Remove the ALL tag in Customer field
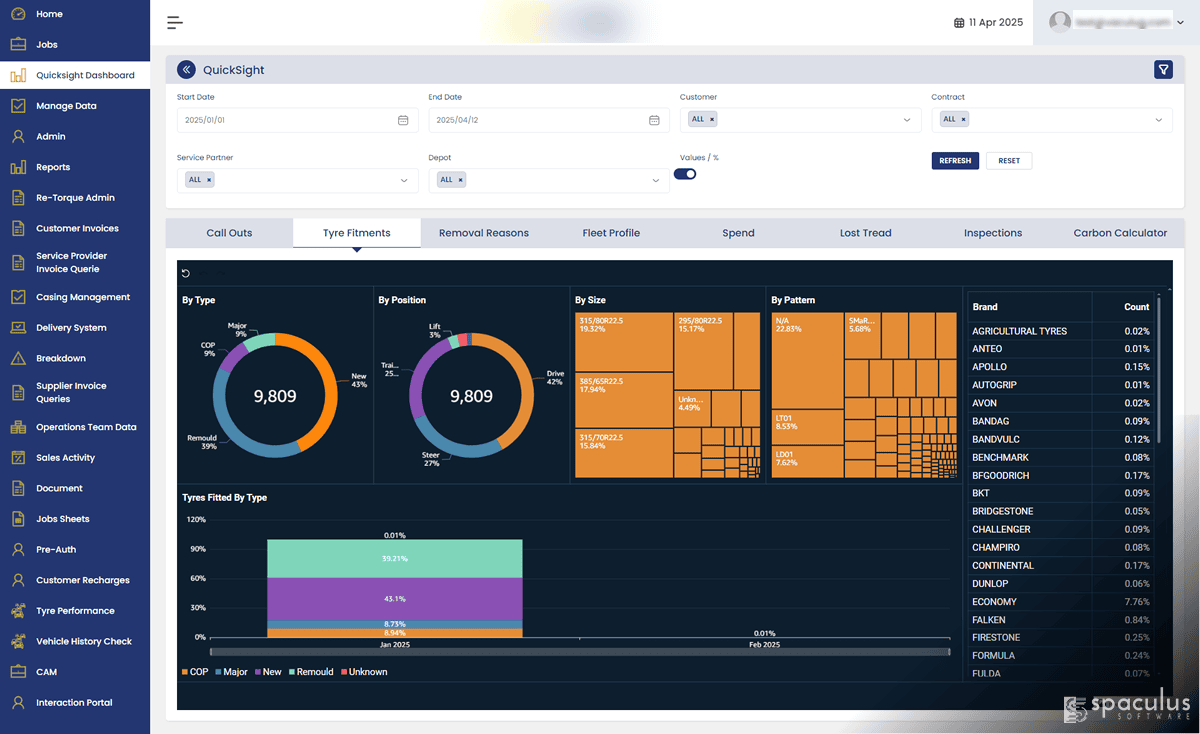The image size is (1200, 734). [x=712, y=119]
